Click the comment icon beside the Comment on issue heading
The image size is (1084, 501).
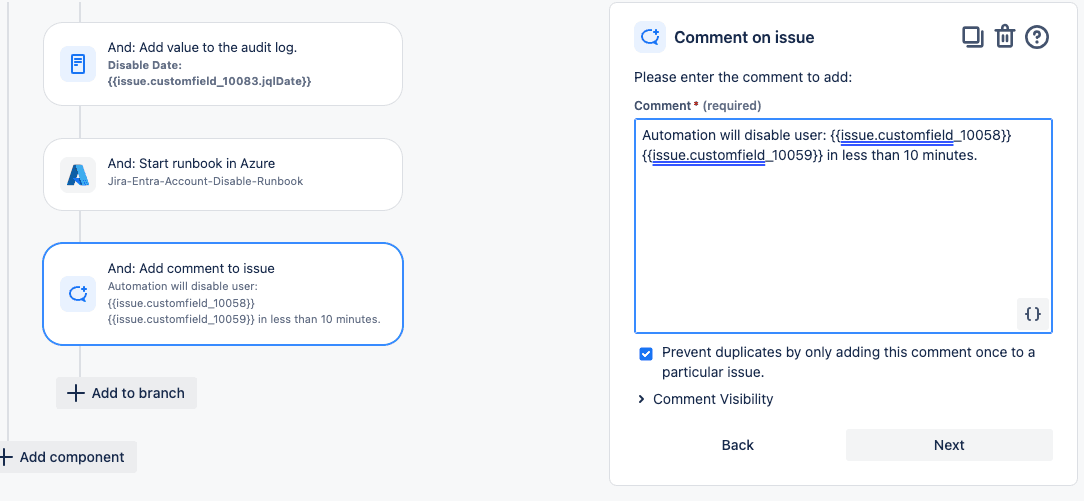click(650, 37)
